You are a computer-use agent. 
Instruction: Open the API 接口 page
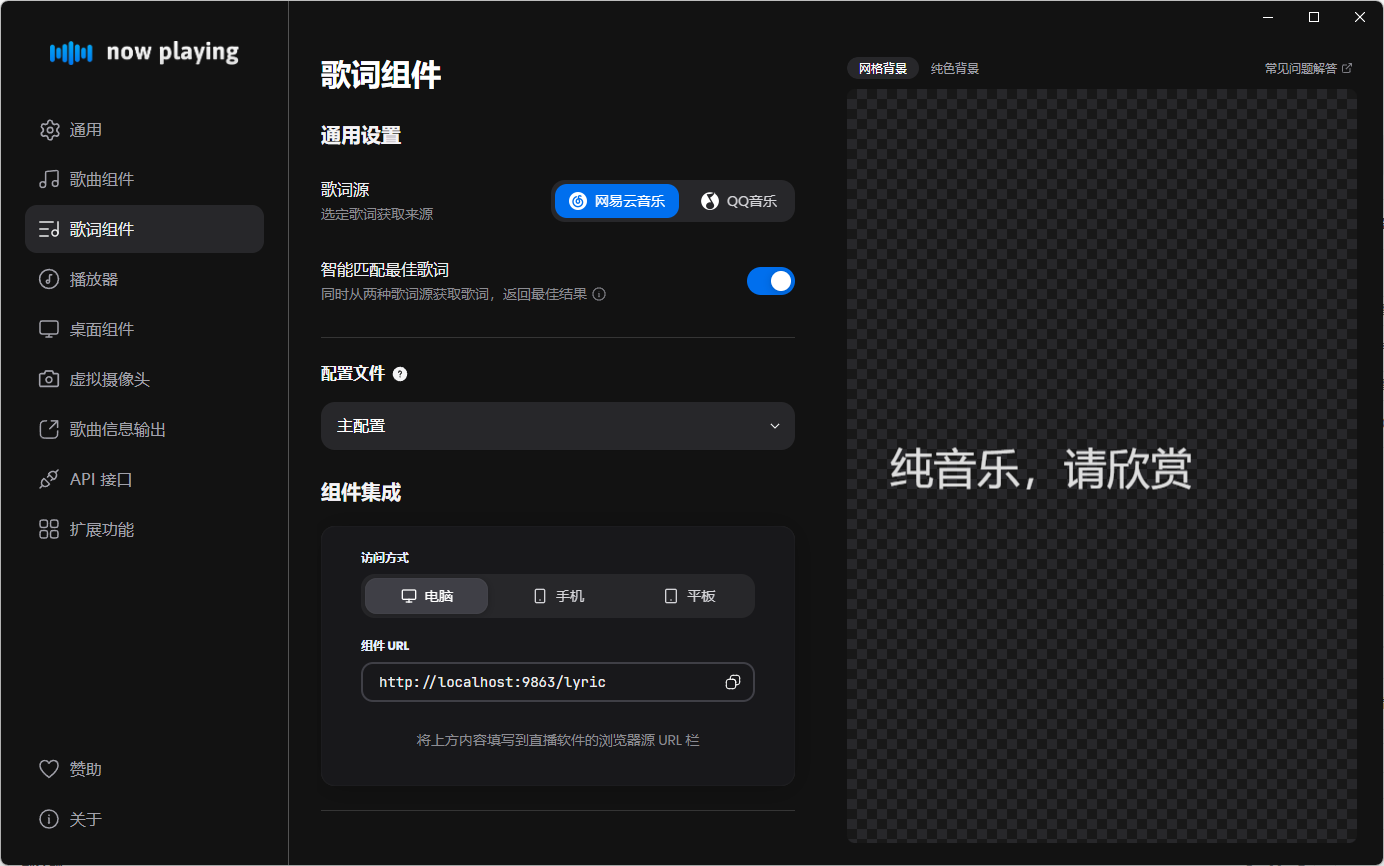[x=100, y=480]
